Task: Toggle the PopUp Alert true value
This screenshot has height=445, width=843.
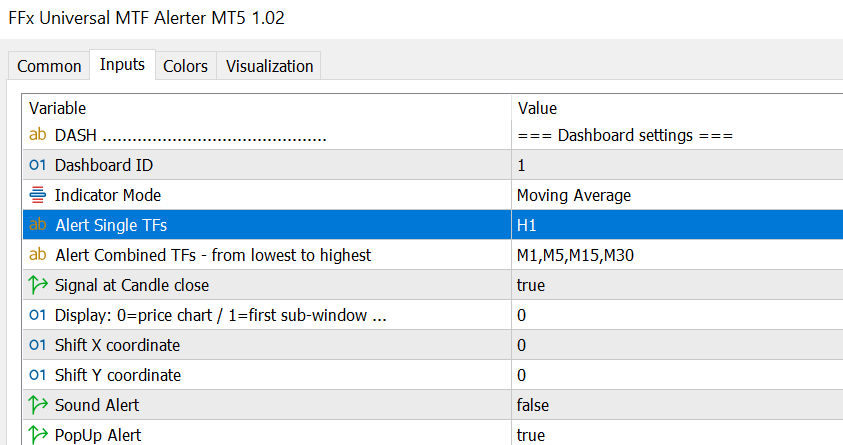Action: tap(531, 435)
